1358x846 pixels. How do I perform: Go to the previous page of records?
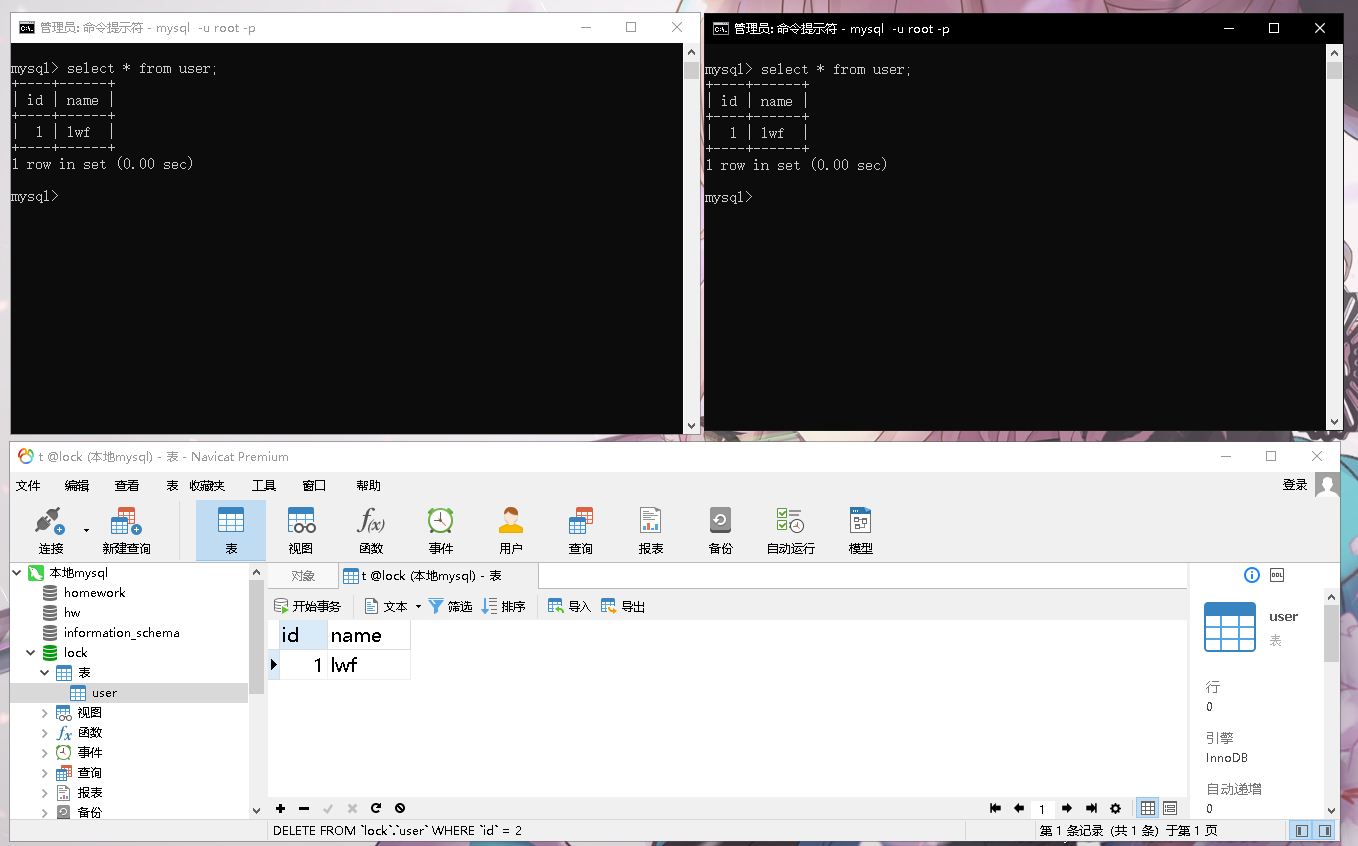click(1019, 808)
